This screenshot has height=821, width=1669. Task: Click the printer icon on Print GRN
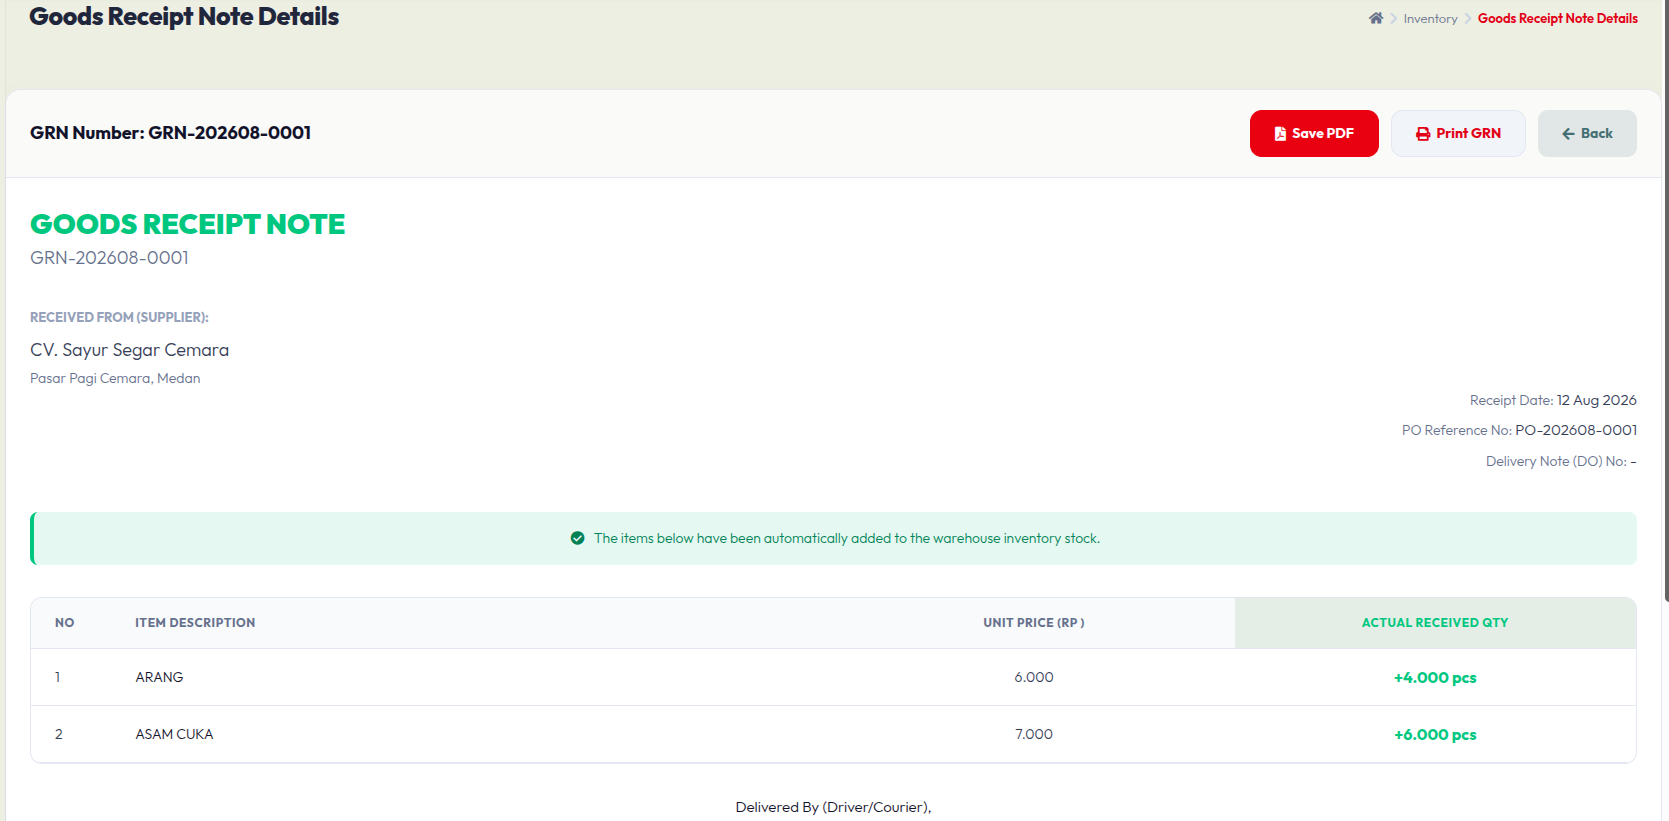[1423, 134]
